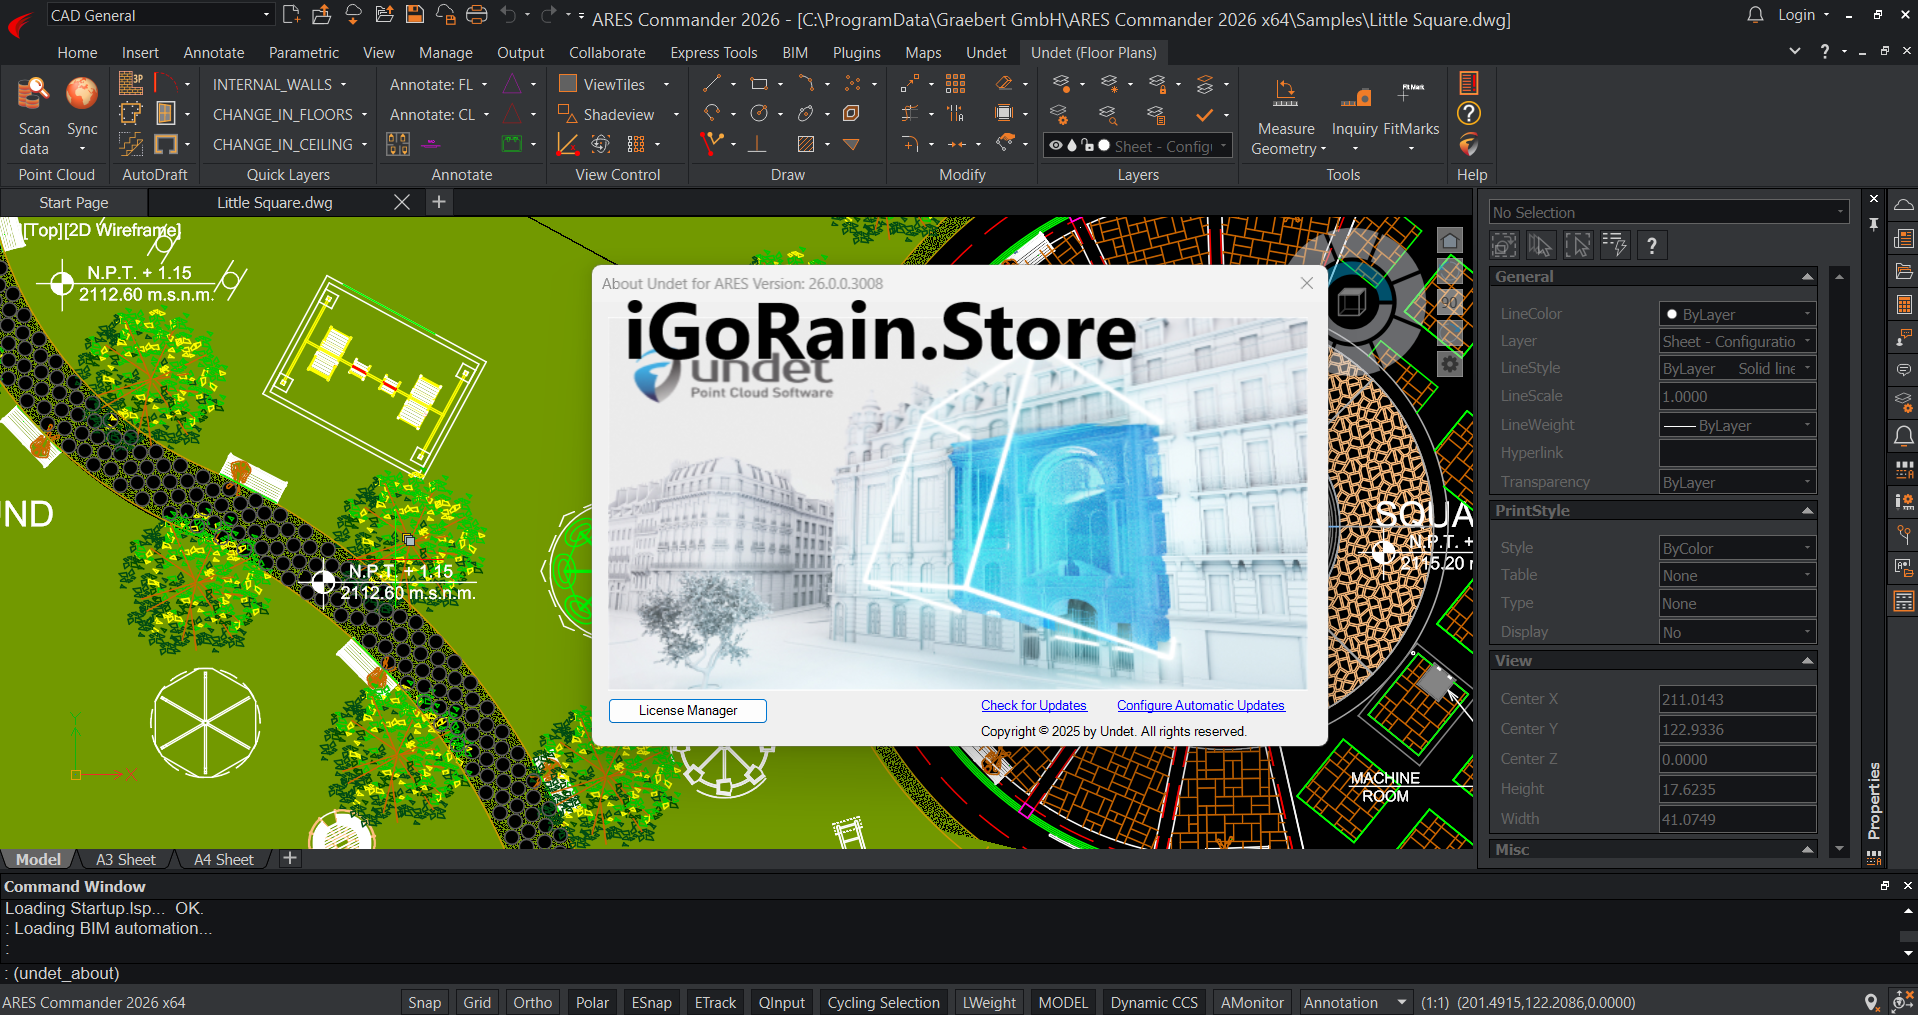Open the Sync point cloud tool
The width and height of the screenshot is (1918, 1015).
pos(82,95)
